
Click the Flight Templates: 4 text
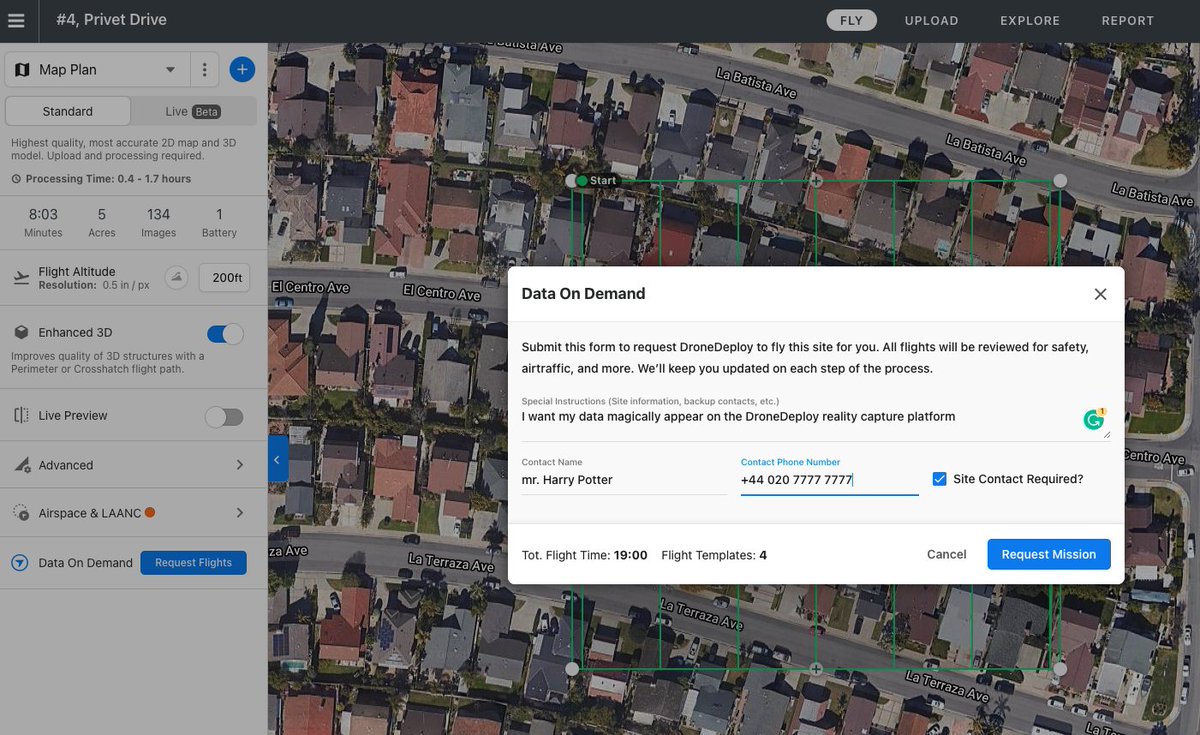714,555
